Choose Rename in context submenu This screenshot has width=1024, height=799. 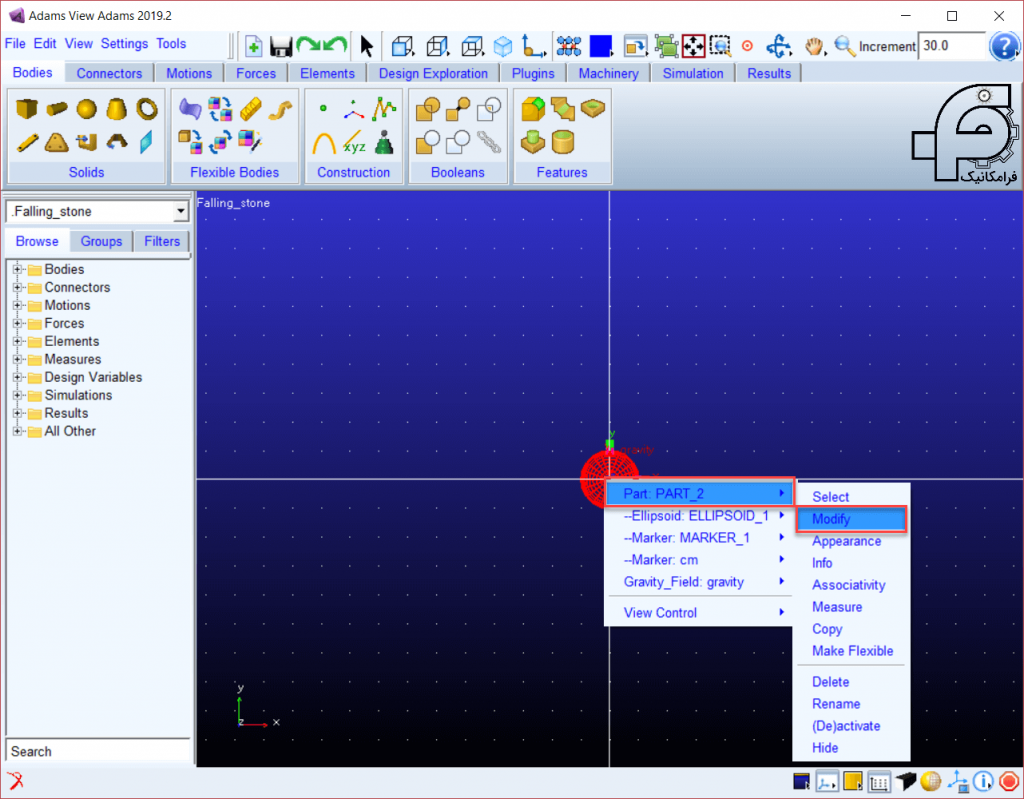[x=836, y=704]
